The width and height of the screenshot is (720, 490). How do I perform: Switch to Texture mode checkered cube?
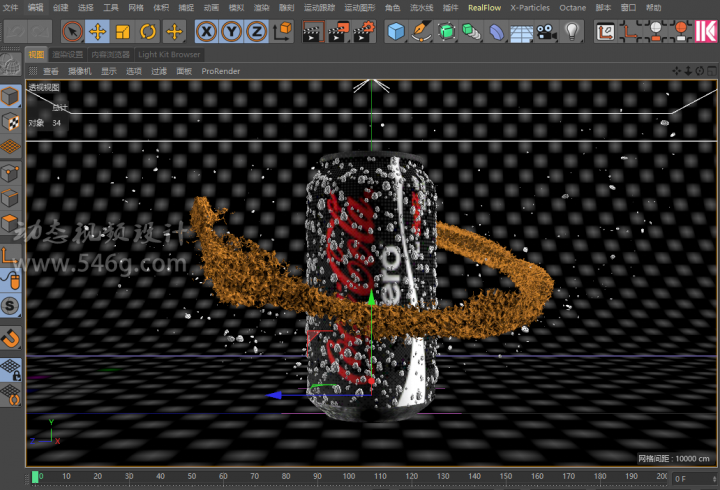[x=10, y=122]
